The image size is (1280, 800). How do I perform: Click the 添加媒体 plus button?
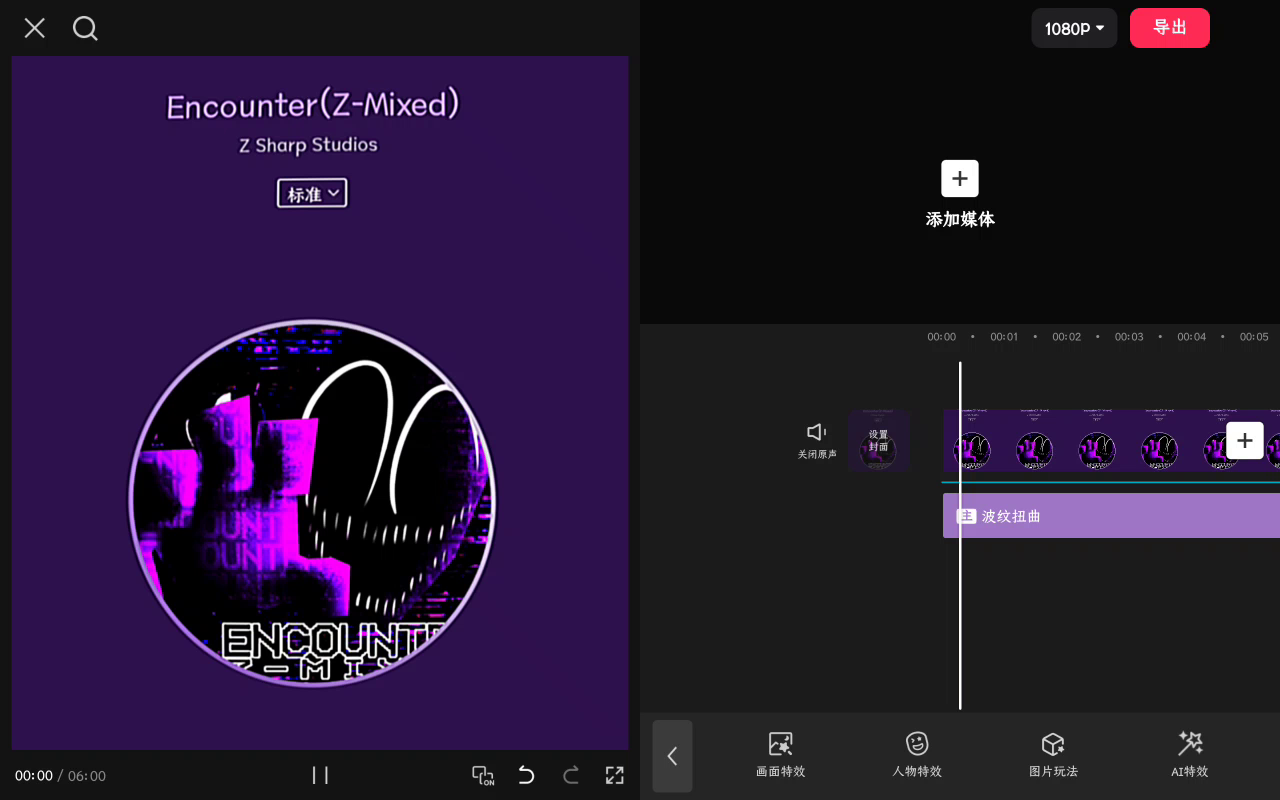pos(960,179)
